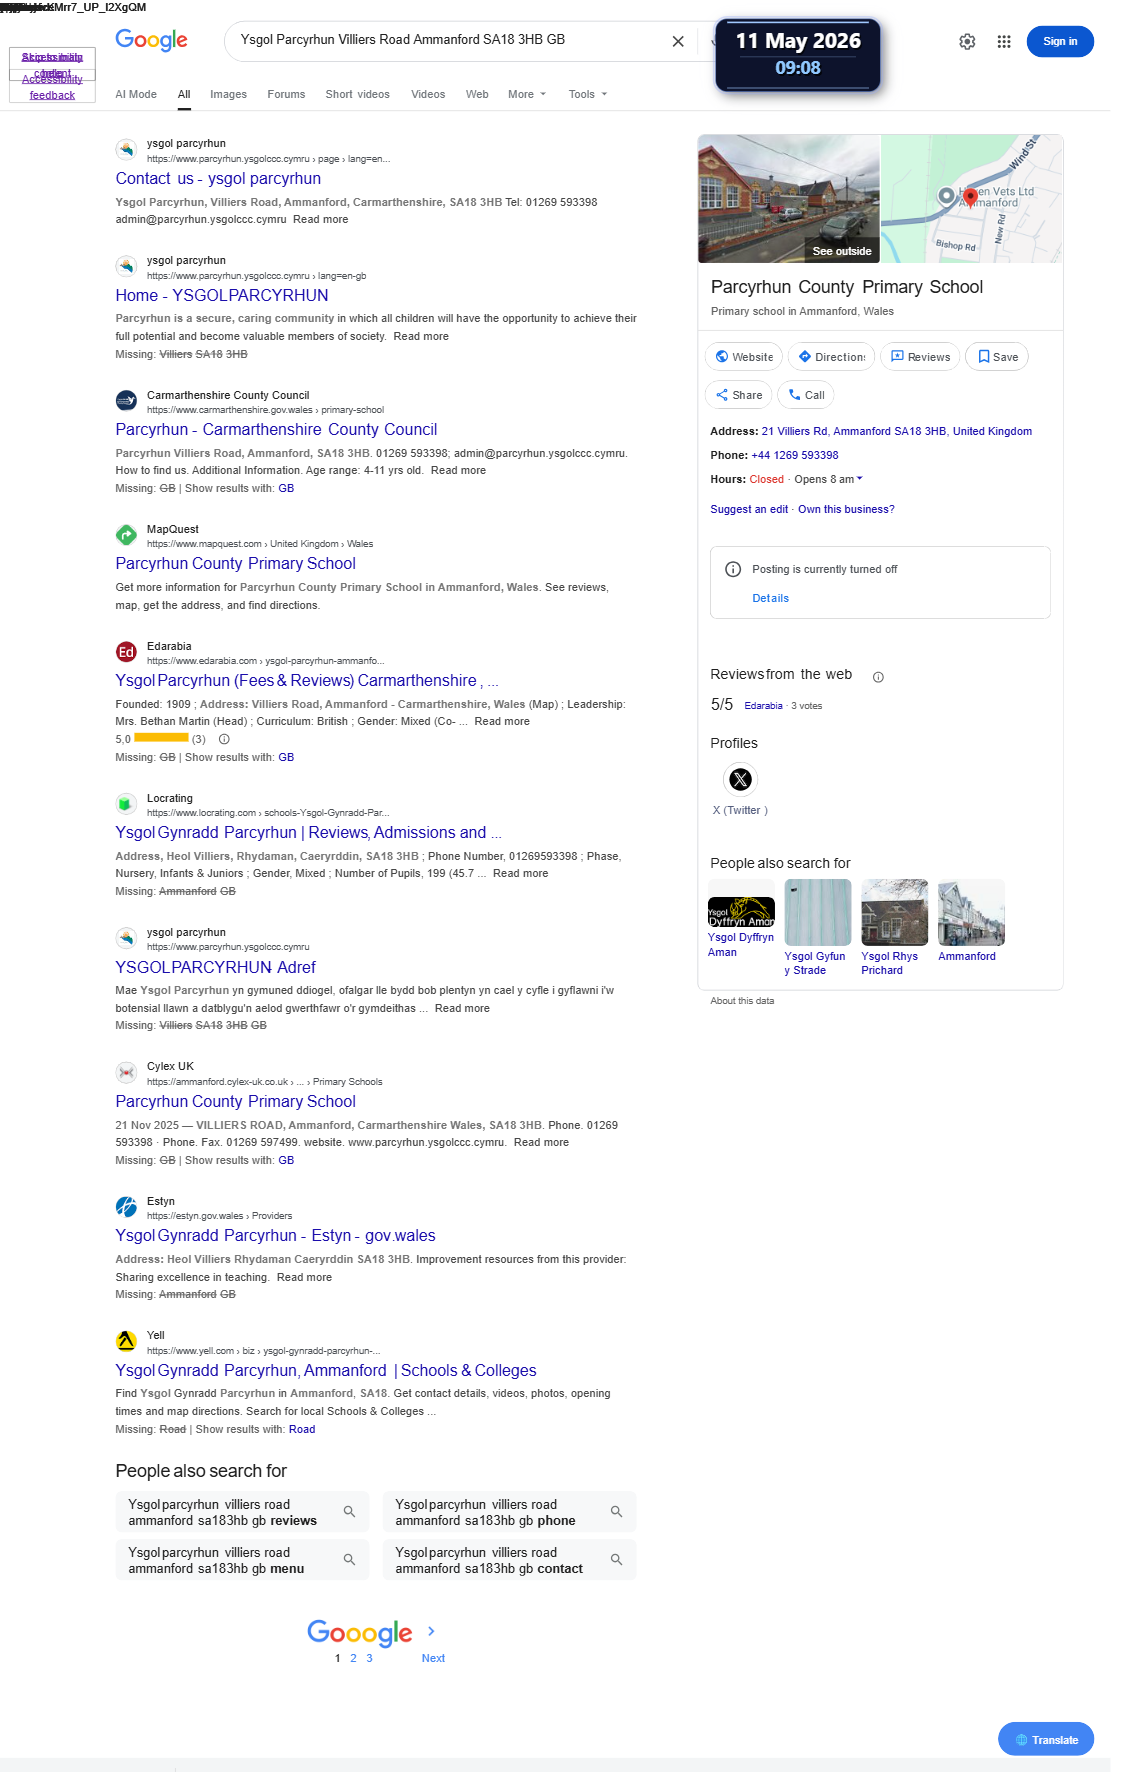Click the Carmarthenshire County Council favicon
Screen dimensions: 1124x1772
126,401
